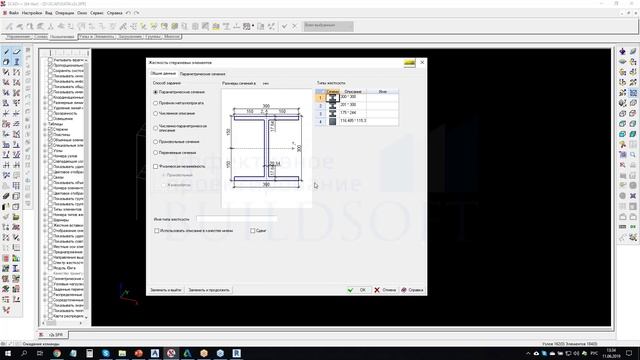This screenshot has width=640, height=360.
Task: Open the Загружения toolbar tab
Action: pyautogui.click(x=130, y=37)
